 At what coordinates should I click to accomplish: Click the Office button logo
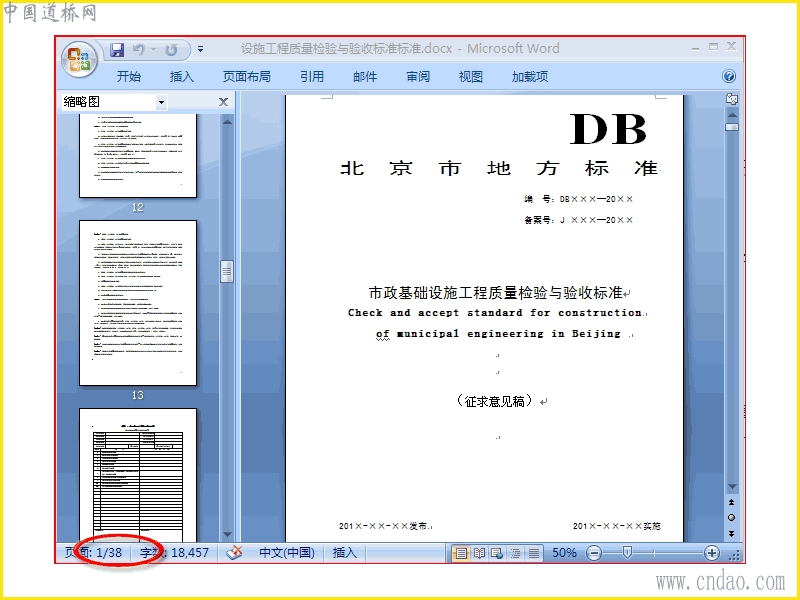79,59
